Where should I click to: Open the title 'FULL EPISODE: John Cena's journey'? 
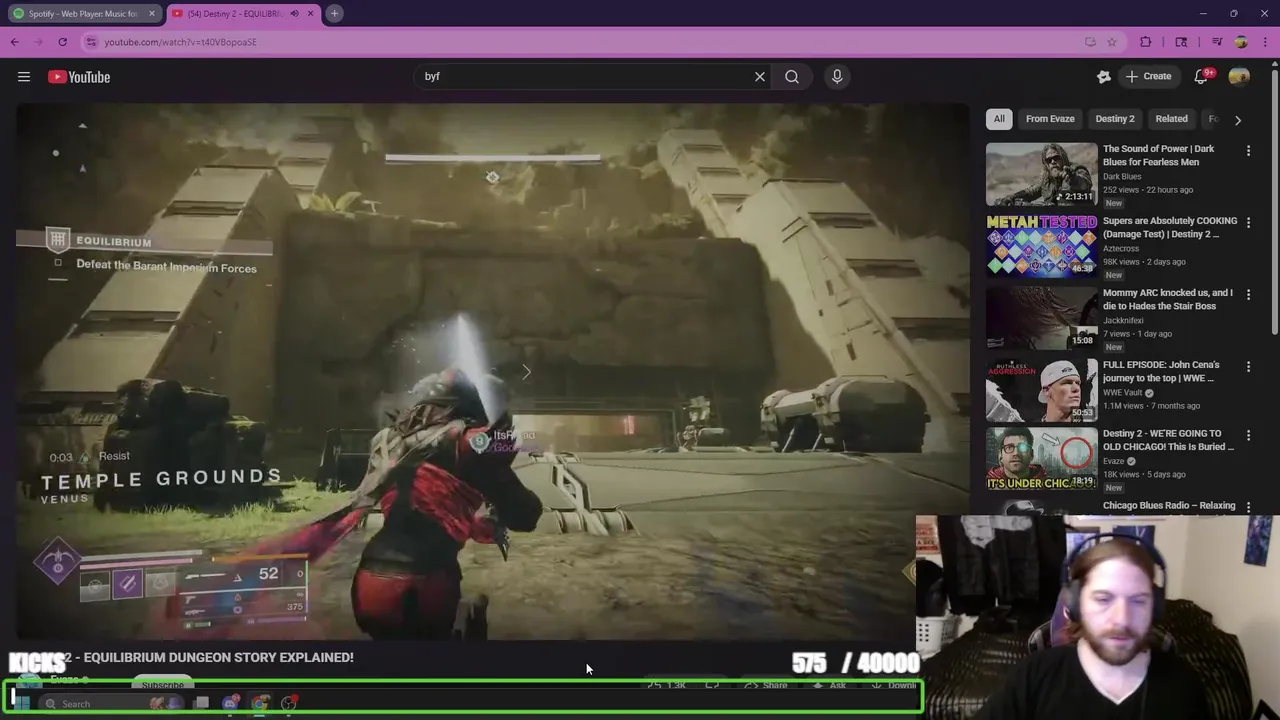tap(1159, 371)
